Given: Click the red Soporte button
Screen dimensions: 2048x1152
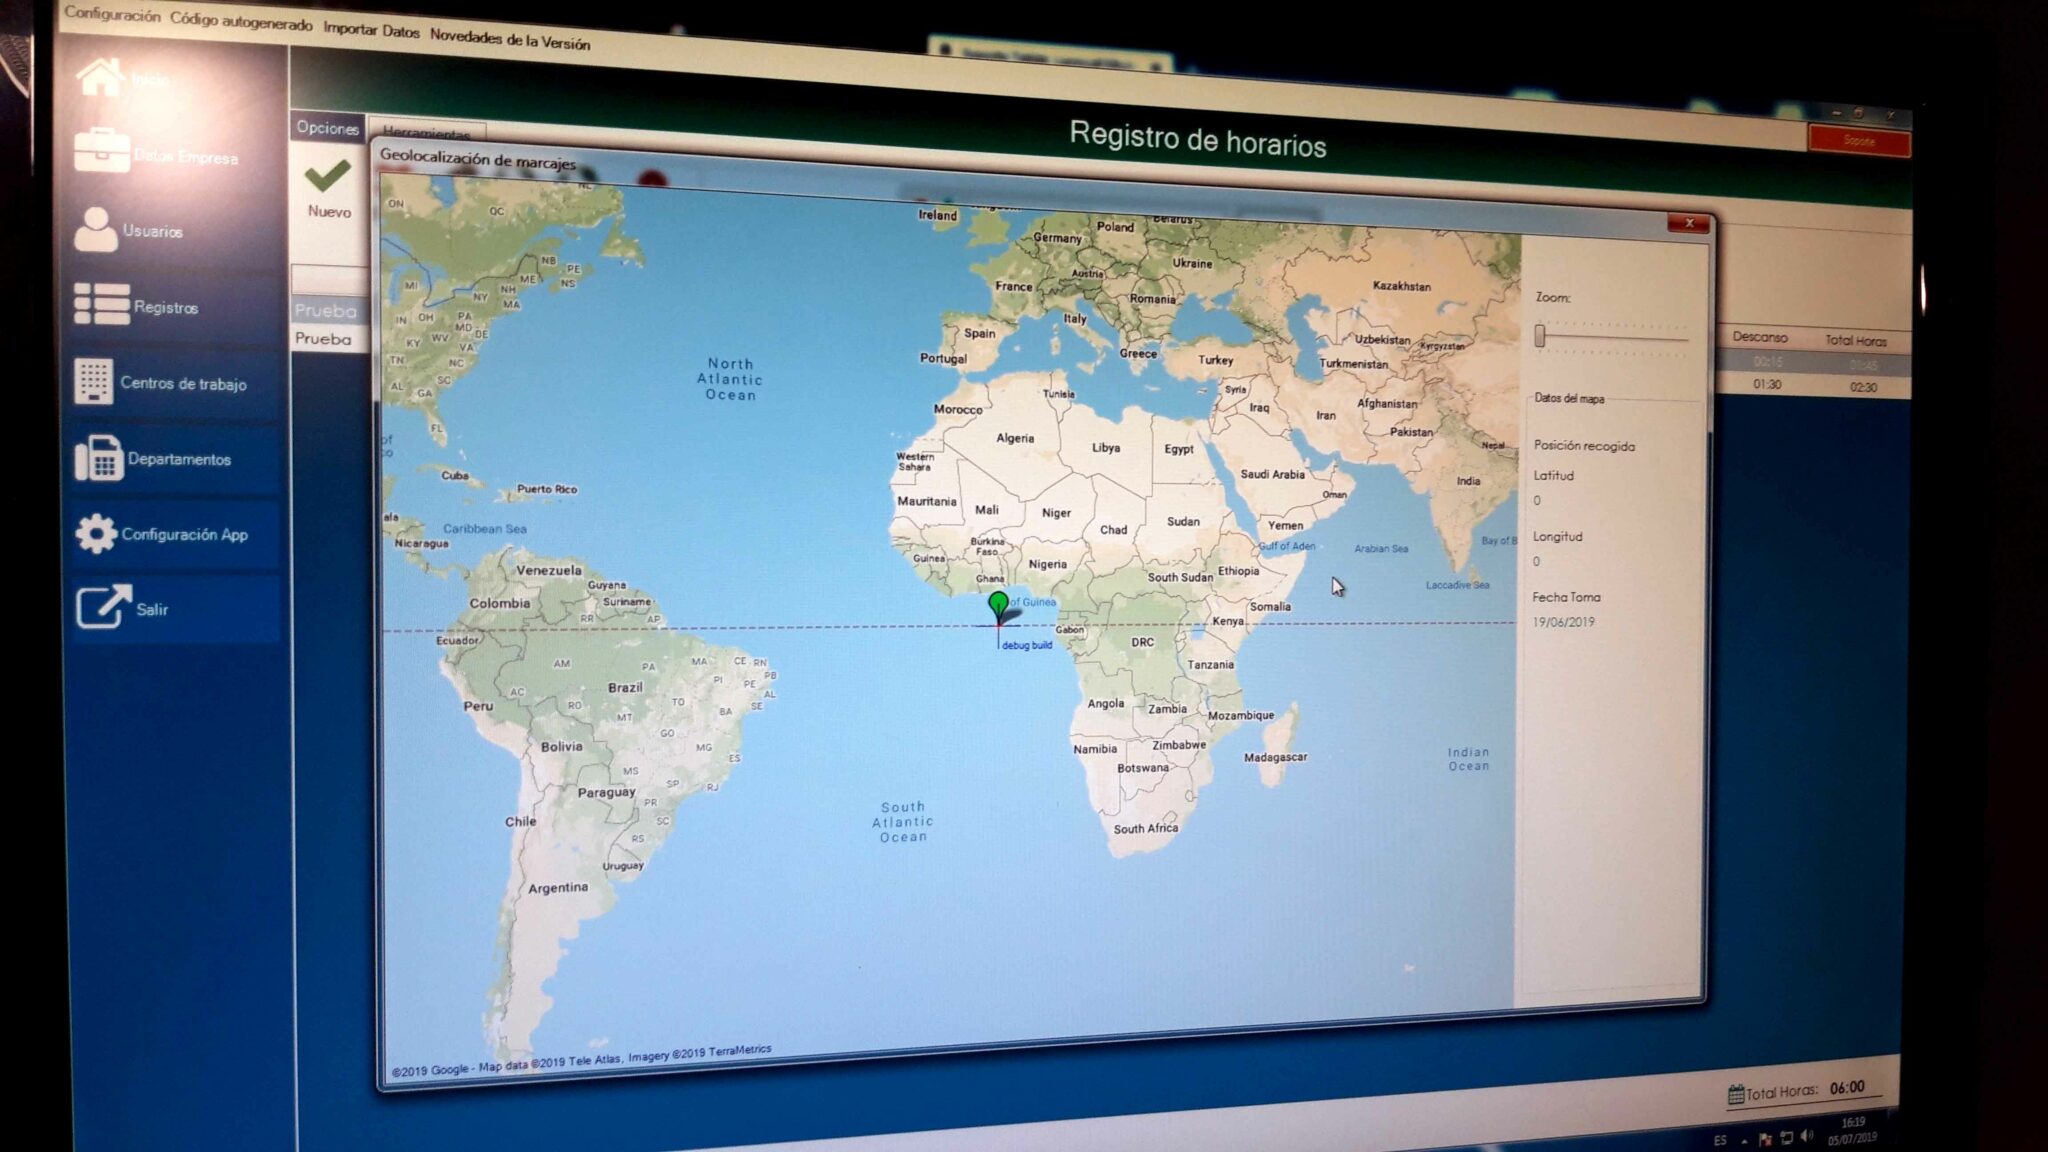Looking at the screenshot, I should pyautogui.click(x=1859, y=141).
